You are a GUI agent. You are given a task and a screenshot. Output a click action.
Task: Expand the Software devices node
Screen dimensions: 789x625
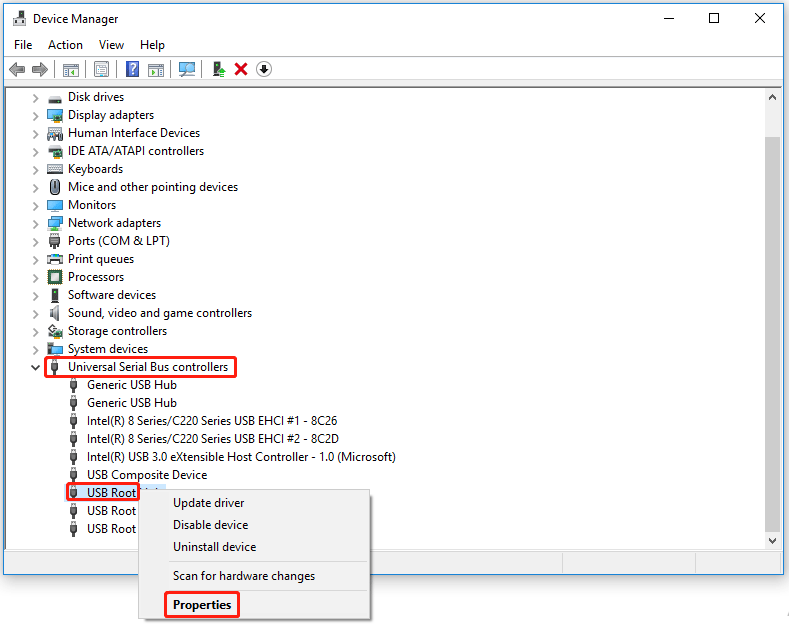(x=35, y=296)
